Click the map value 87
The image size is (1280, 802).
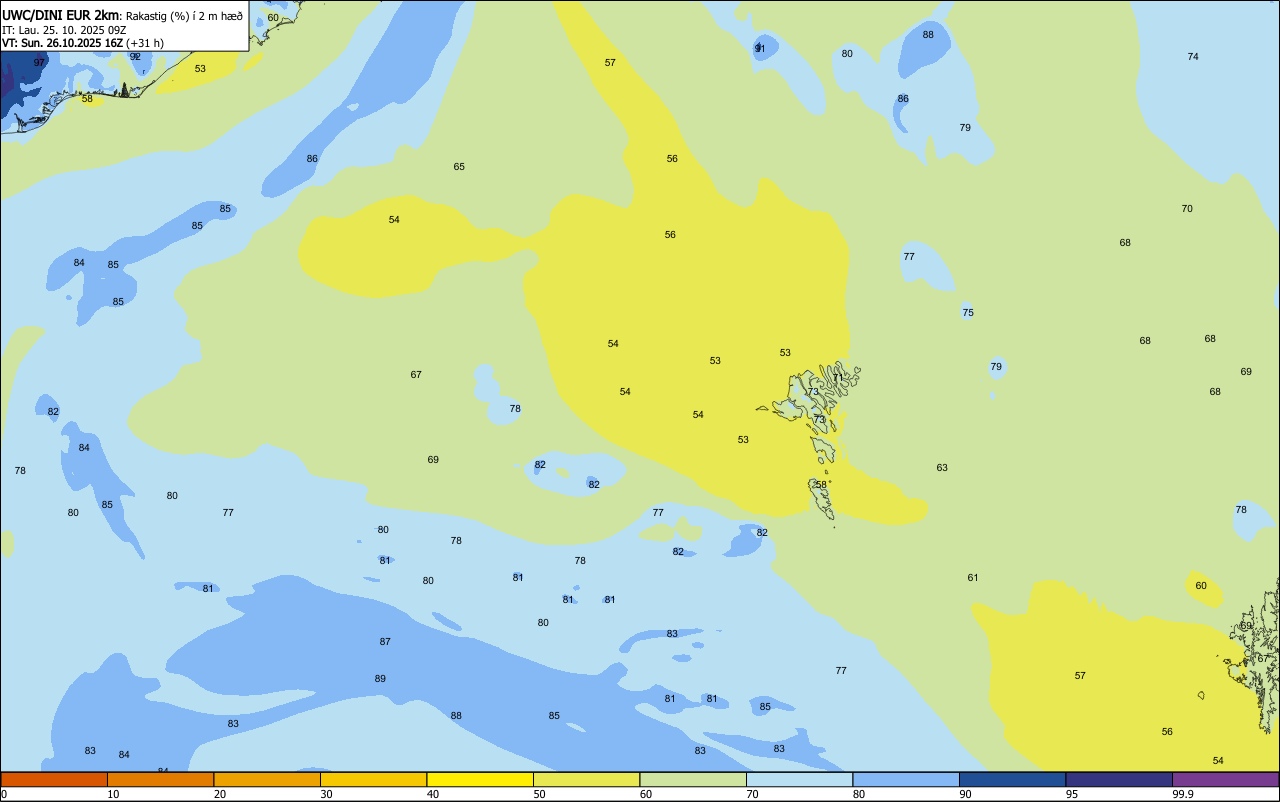pos(385,642)
